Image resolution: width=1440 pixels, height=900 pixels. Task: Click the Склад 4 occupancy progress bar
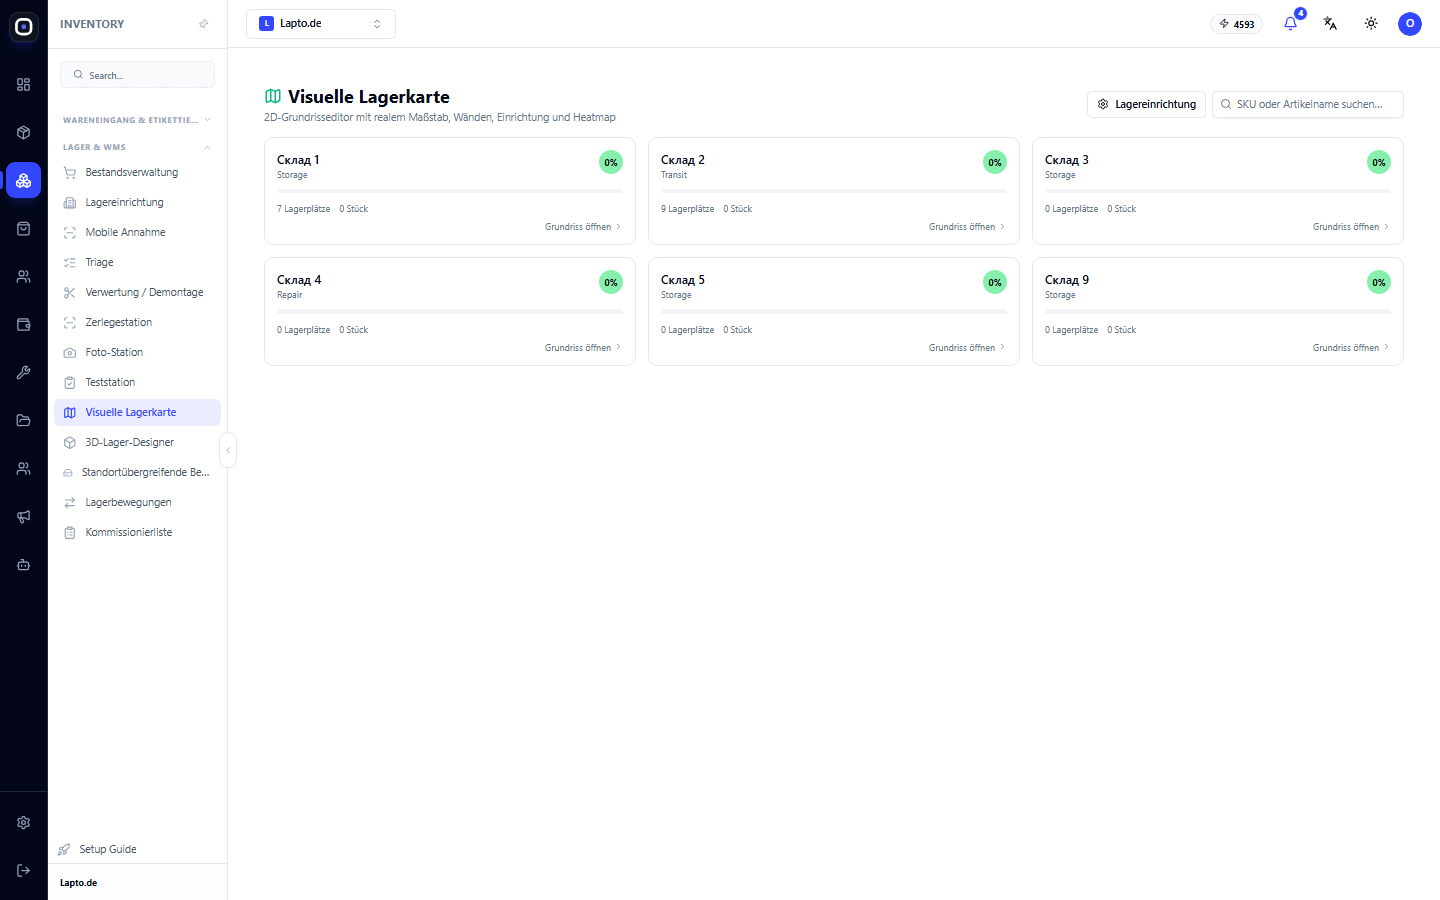click(450, 311)
